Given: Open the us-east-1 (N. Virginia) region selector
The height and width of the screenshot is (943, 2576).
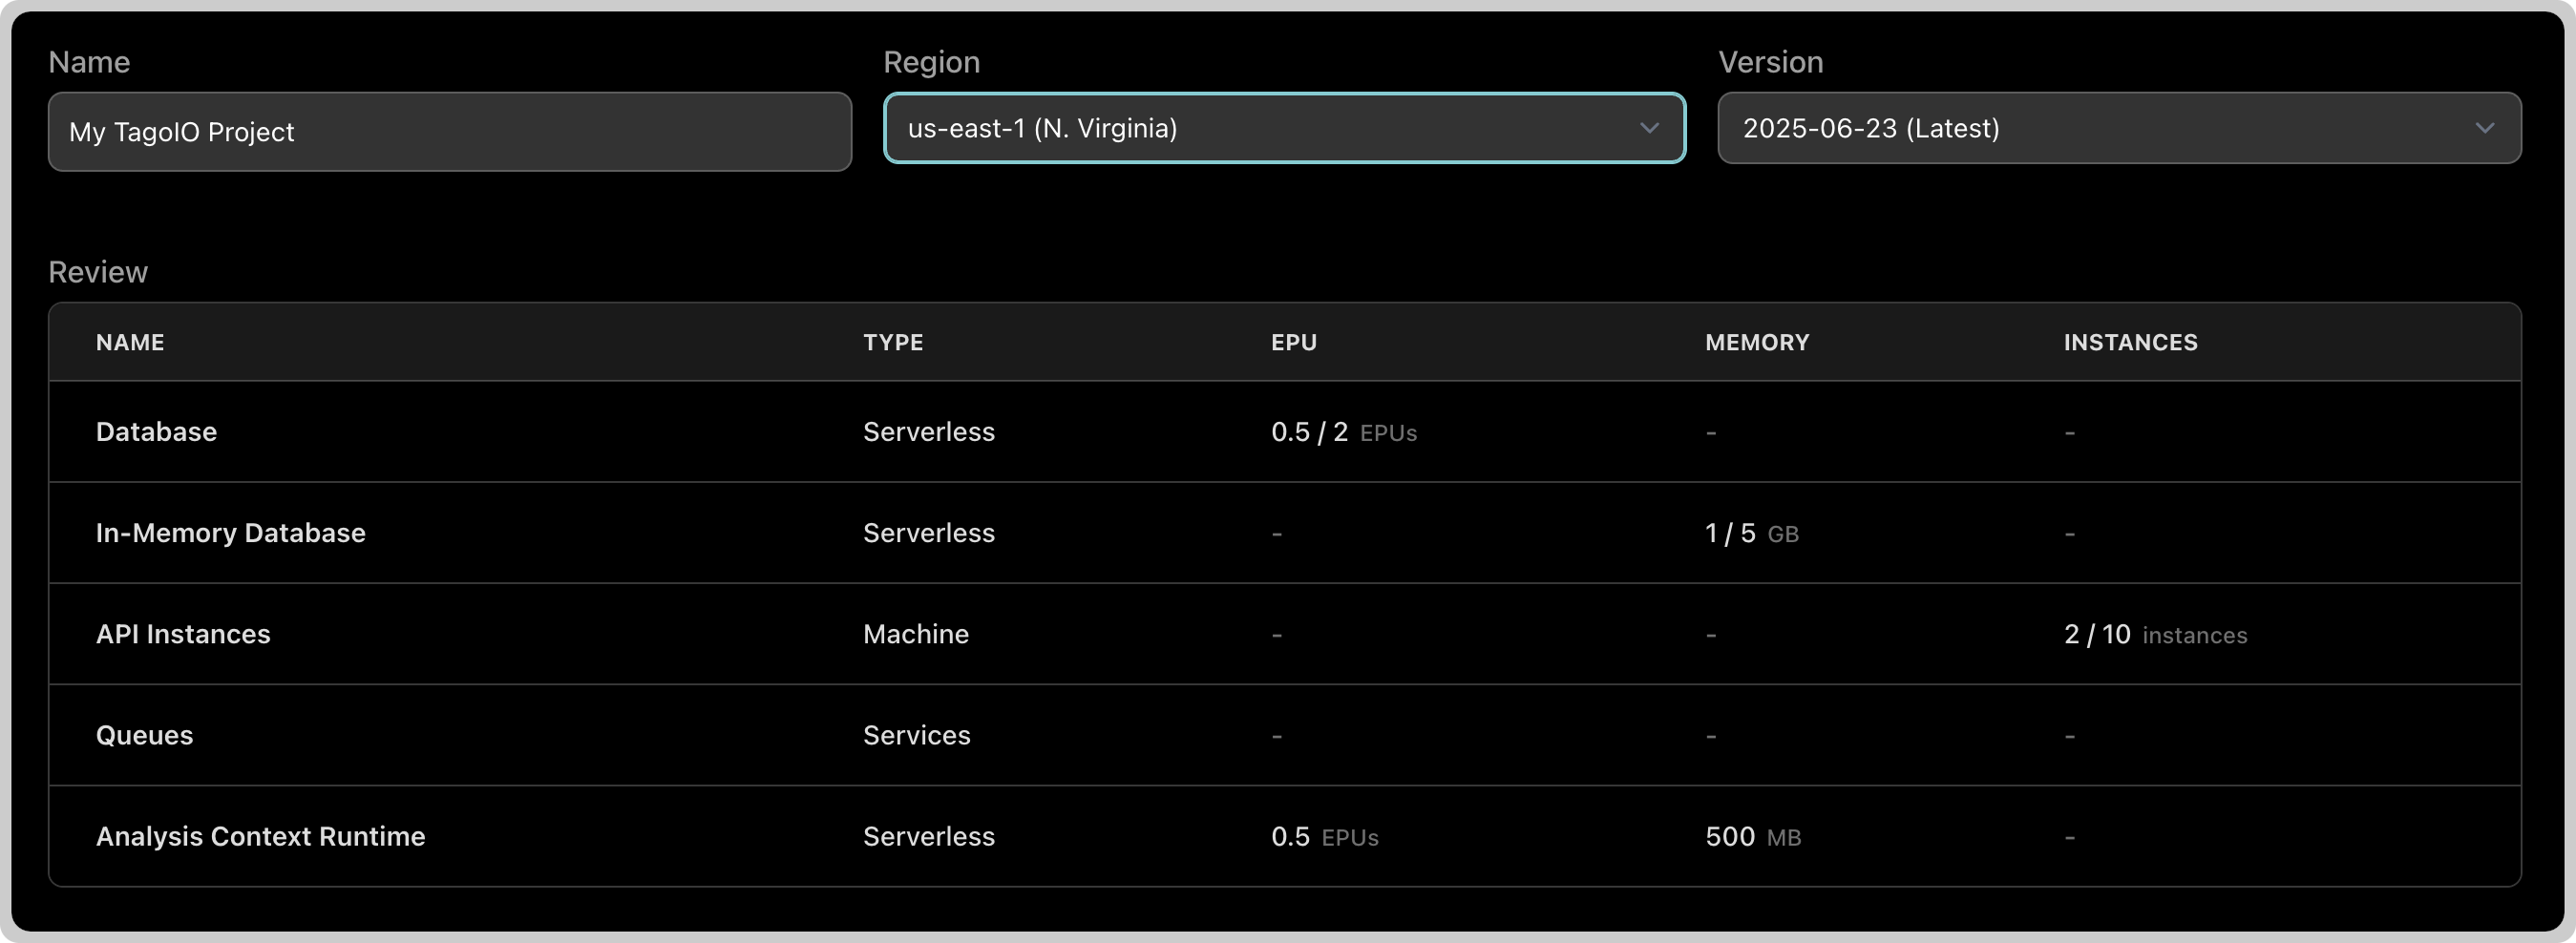Looking at the screenshot, I should pos(1285,128).
